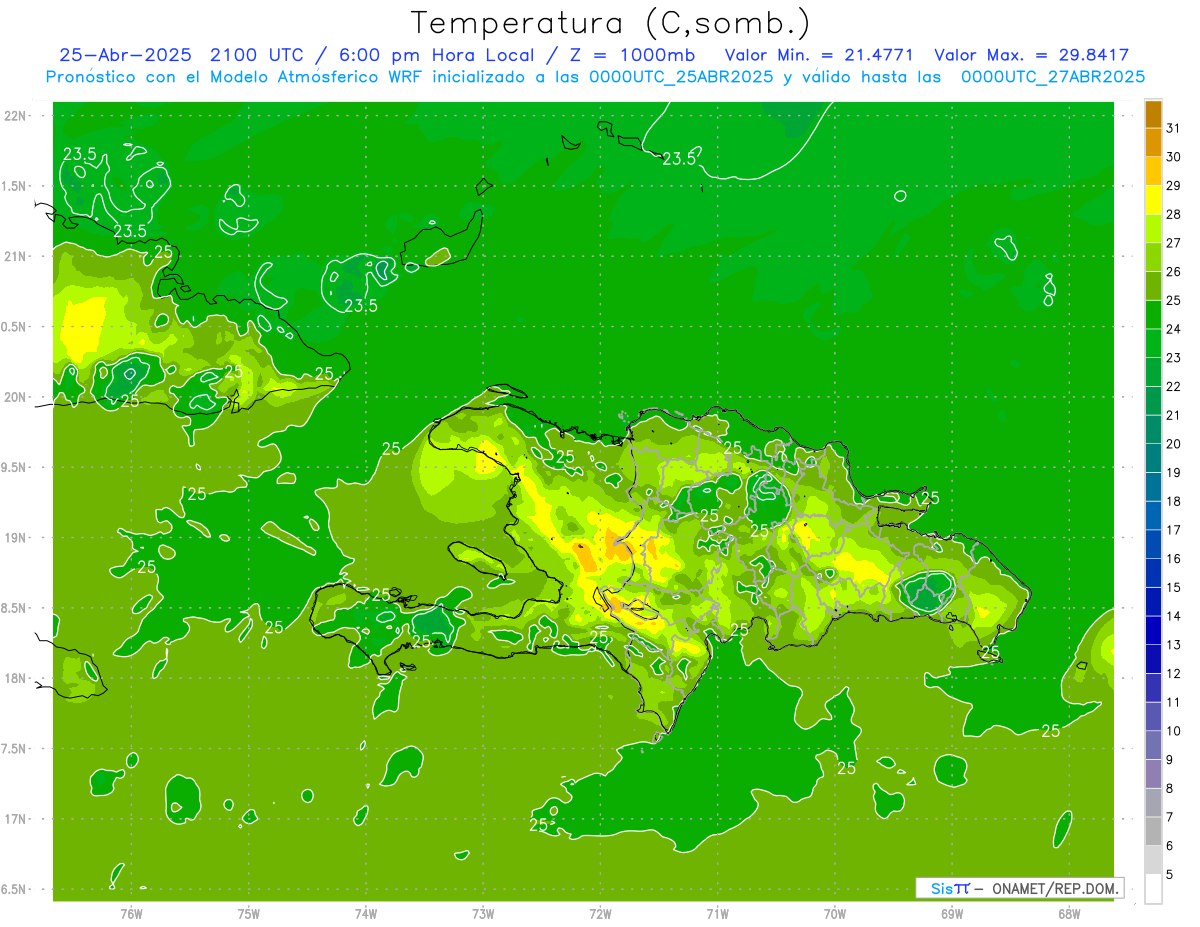Screen dimensions: 1200x927
Task: Click the "20N" latitude axis label
Action: click(x=15, y=397)
